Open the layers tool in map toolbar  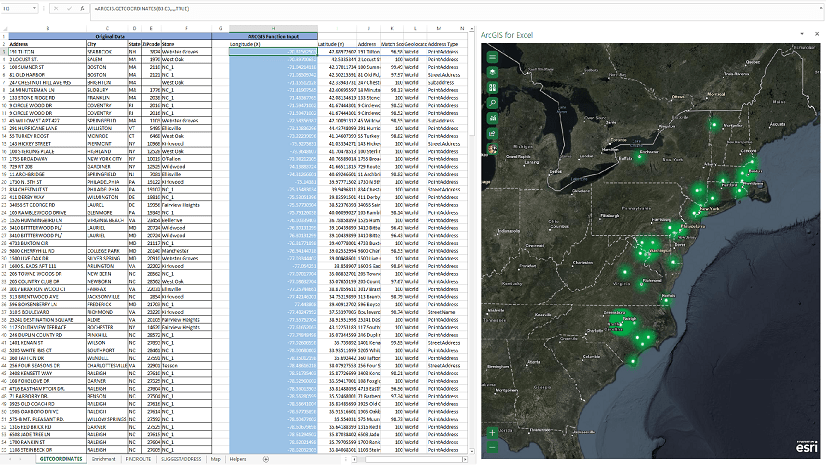[x=492, y=72]
